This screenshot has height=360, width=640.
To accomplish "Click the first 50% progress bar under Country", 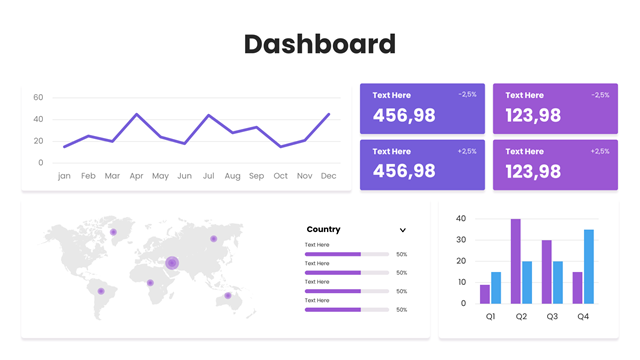I will tap(347, 254).
